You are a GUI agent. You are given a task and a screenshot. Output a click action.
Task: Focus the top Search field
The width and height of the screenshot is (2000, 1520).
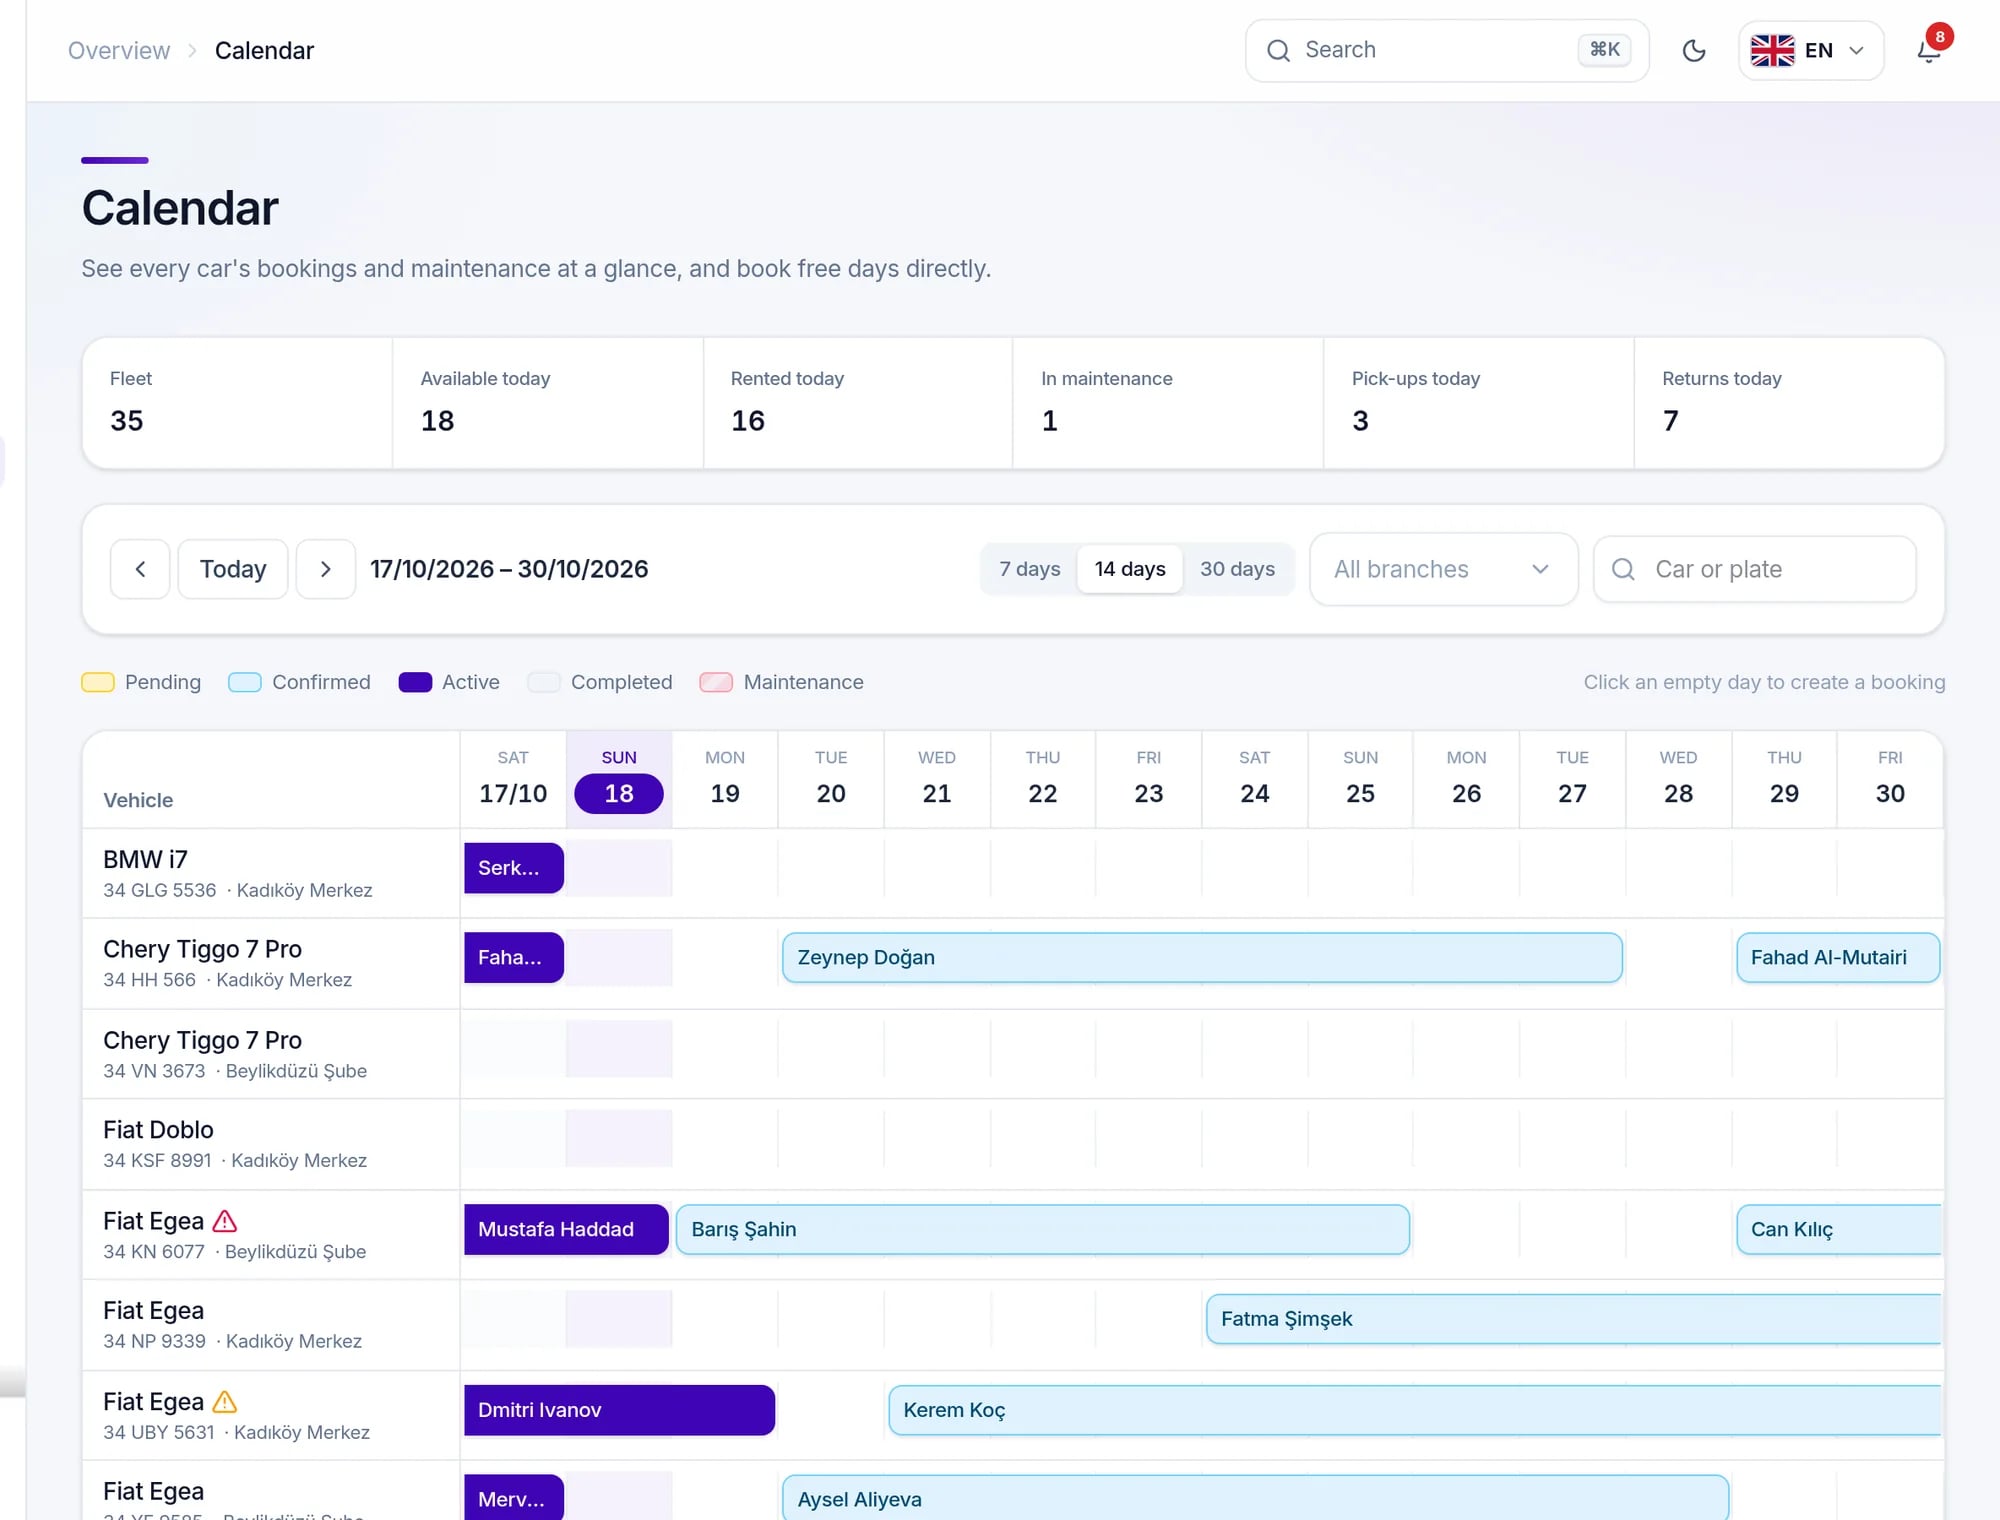pyautogui.click(x=1446, y=51)
